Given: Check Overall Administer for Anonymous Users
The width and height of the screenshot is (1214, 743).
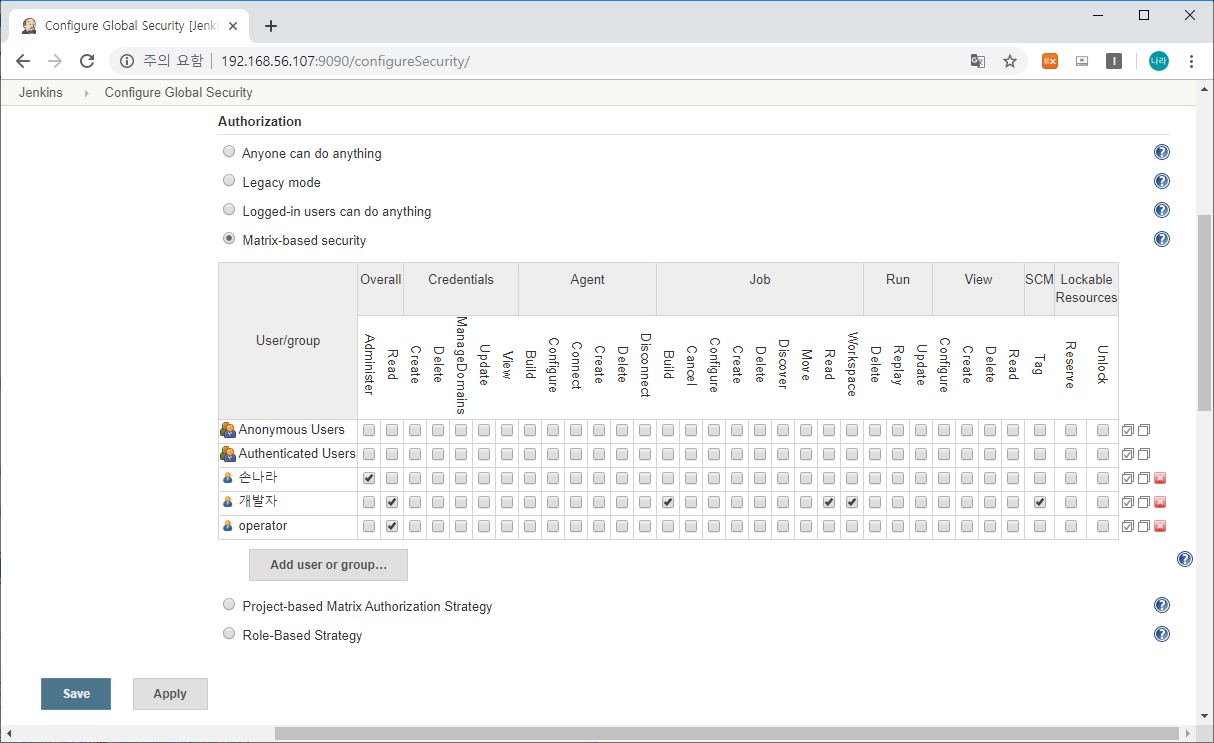Looking at the screenshot, I should [369, 430].
